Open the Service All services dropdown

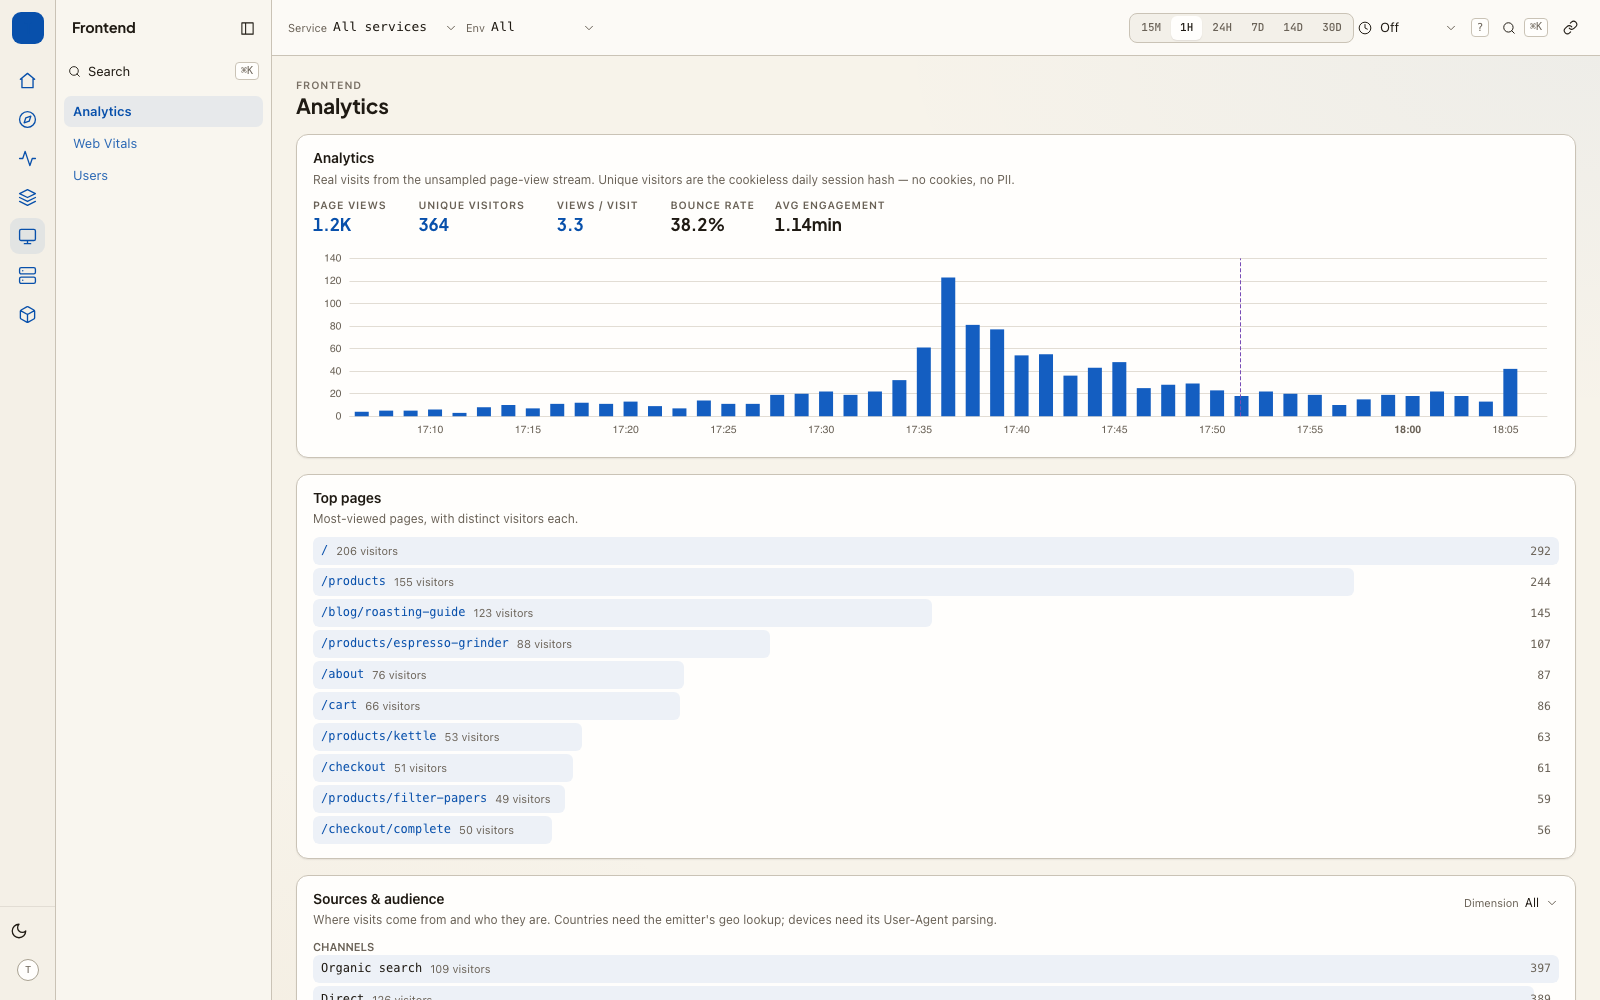click(x=394, y=27)
